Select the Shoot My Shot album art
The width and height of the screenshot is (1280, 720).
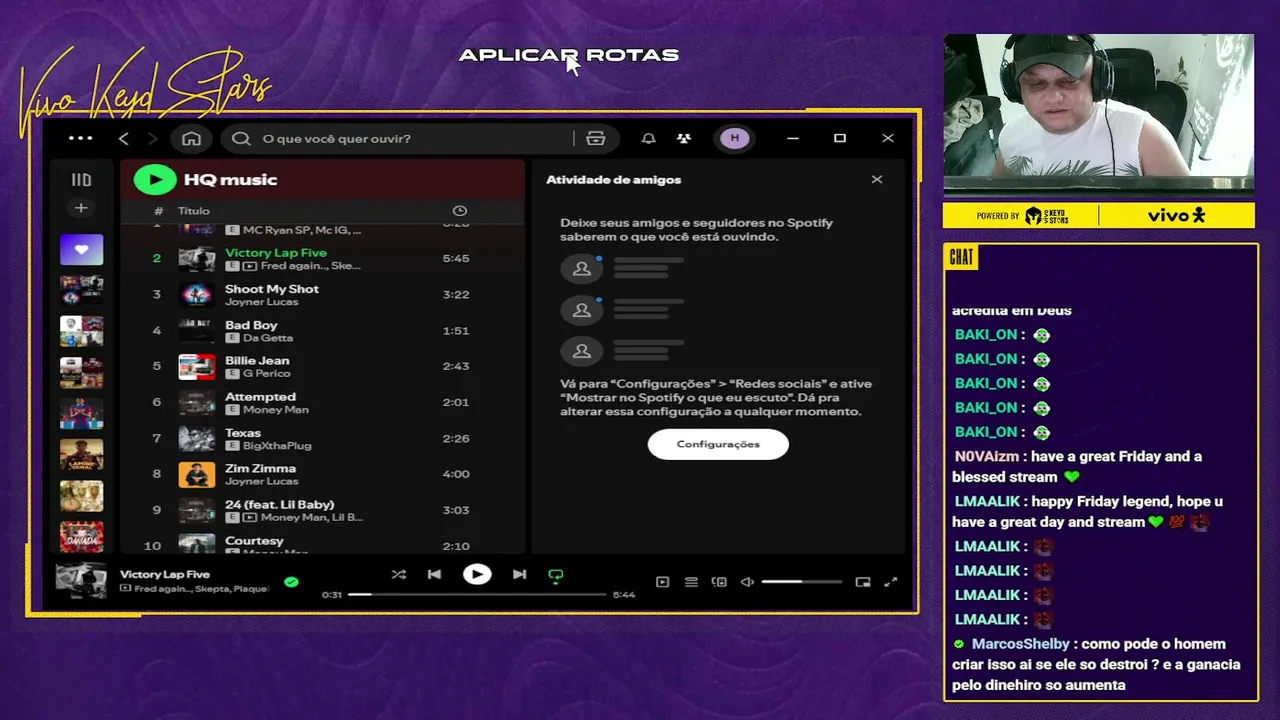coord(196,295)
